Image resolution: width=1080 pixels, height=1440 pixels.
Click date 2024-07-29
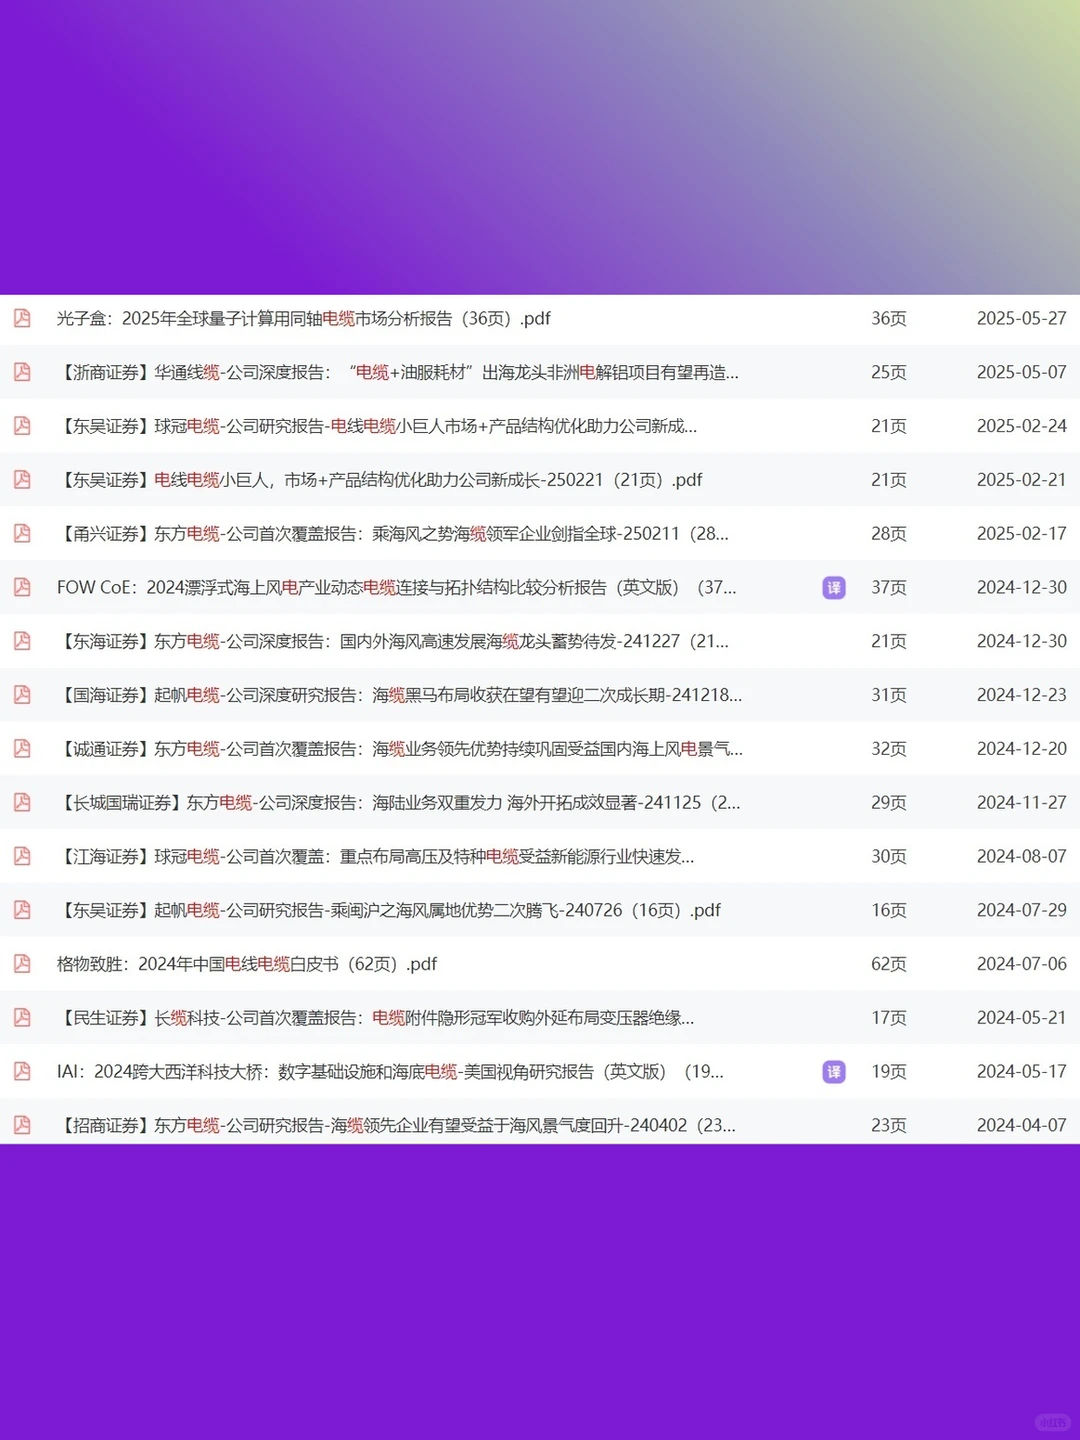click(1022, 910)
